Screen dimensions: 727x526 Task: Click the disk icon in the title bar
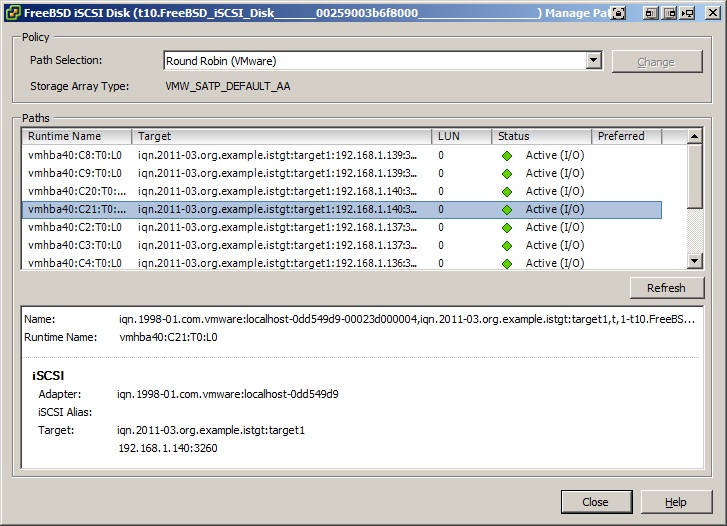[x=13, y=13]
